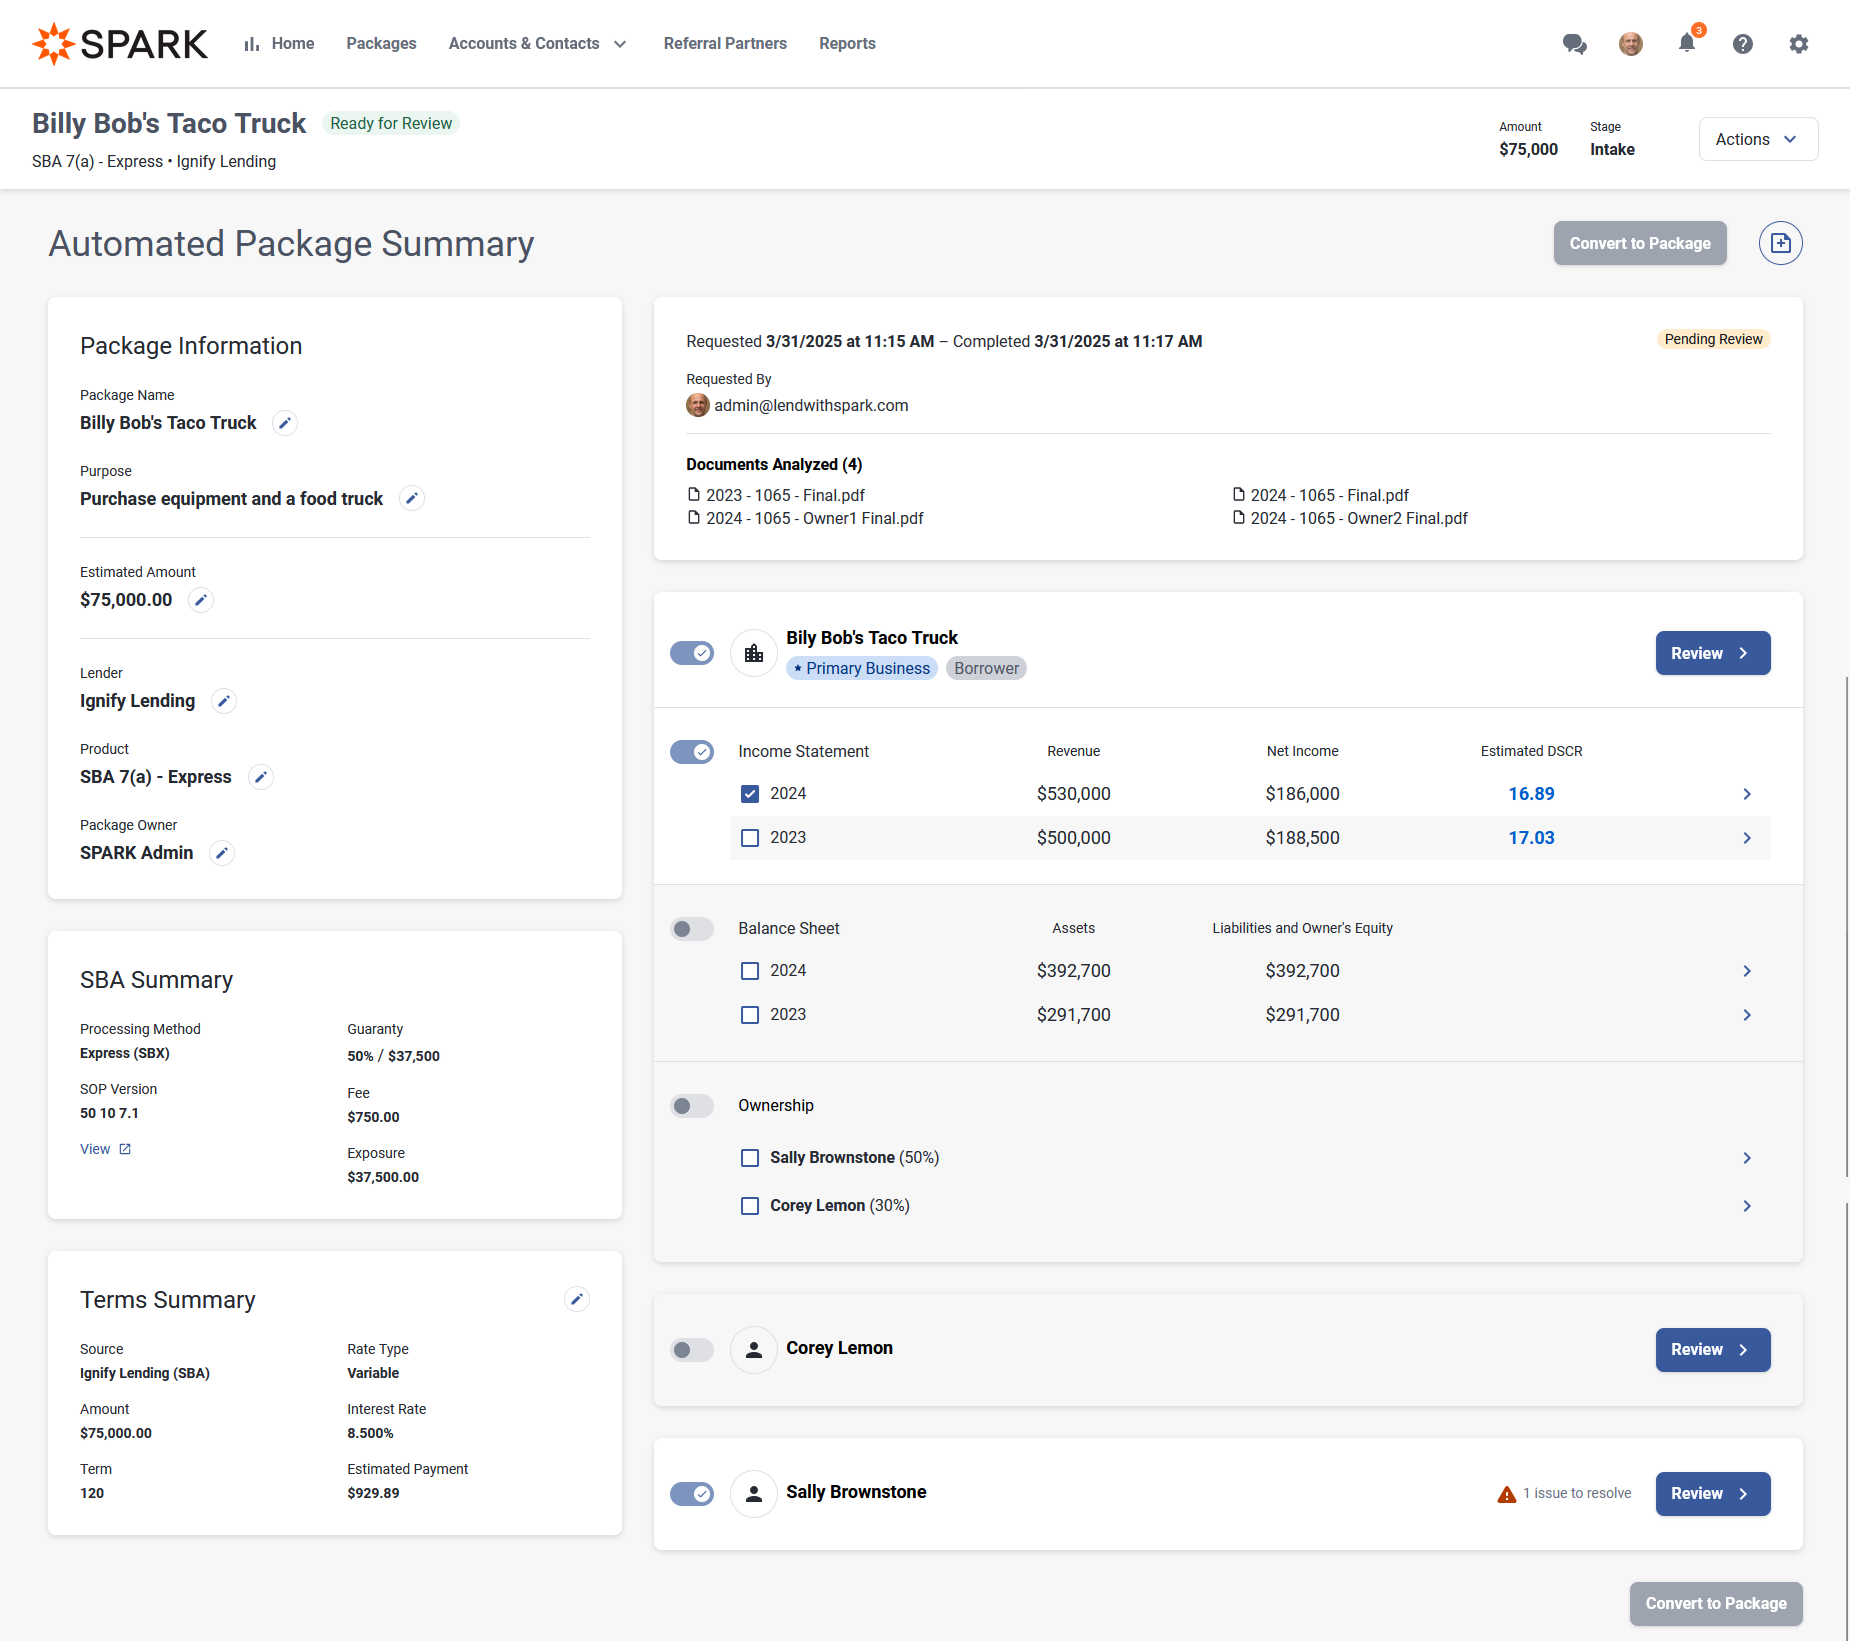Viewport: 1850px width, 1641px height.
Task: Expand the 2023 Income Statement row chevron
Action: click(x=1747, y=838)
